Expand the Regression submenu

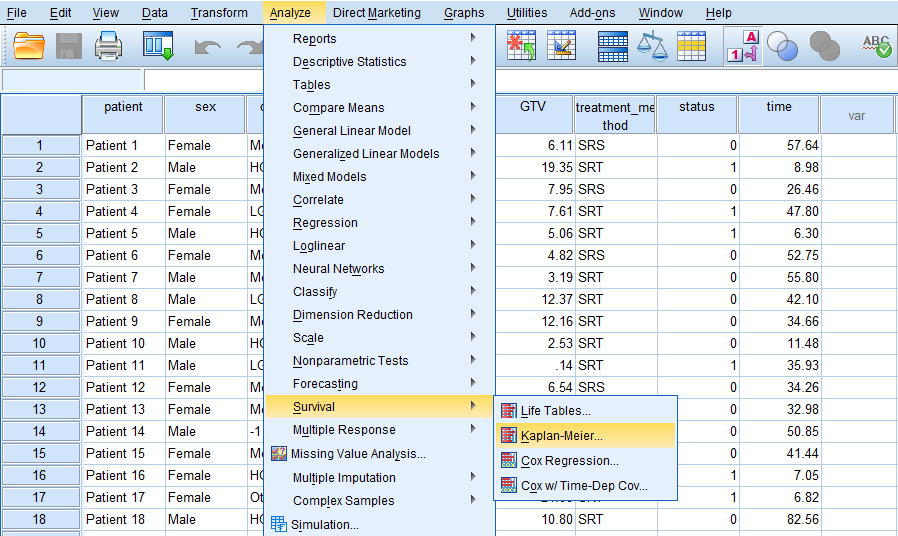click(x=379, y=223)
